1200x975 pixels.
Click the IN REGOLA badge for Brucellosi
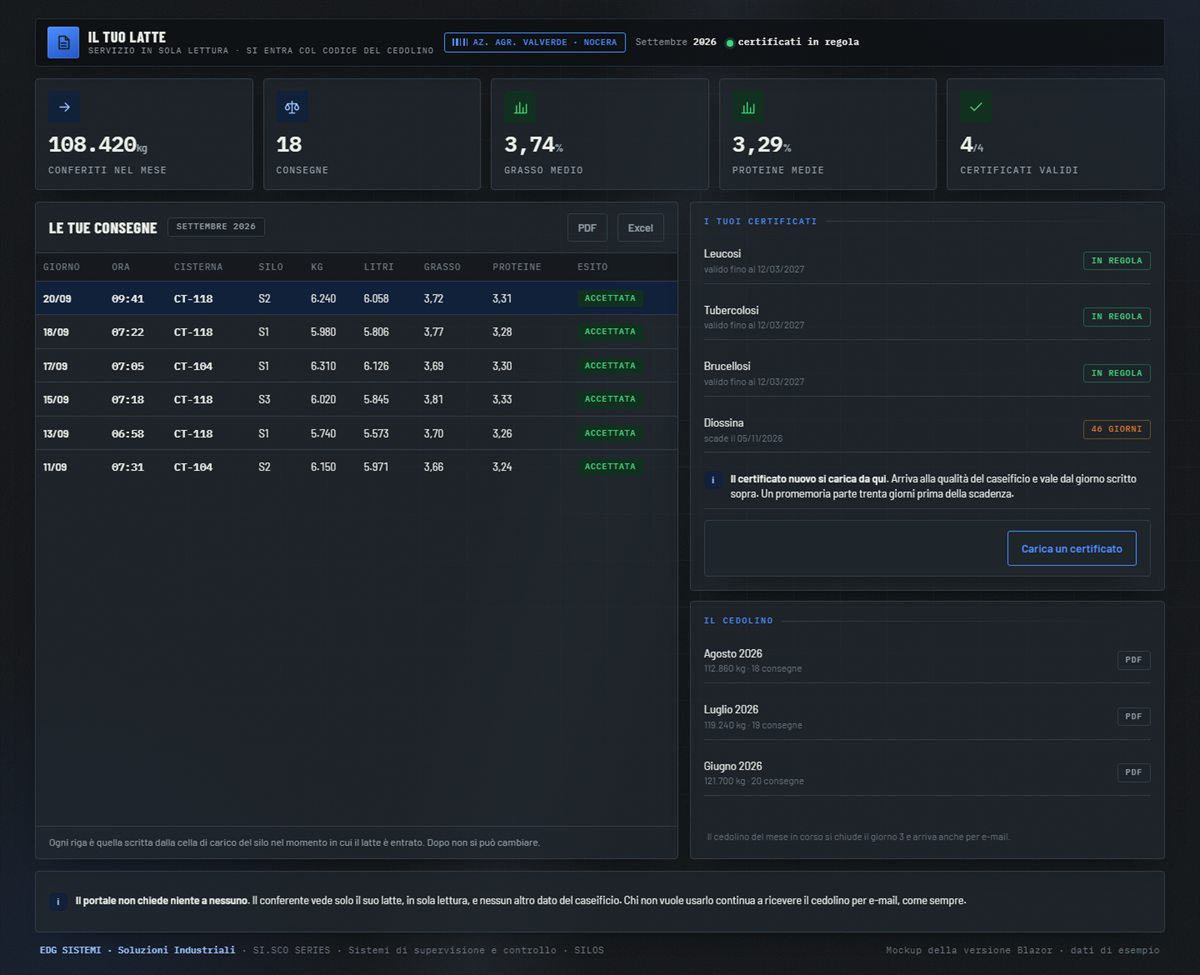click(1116, 373)
